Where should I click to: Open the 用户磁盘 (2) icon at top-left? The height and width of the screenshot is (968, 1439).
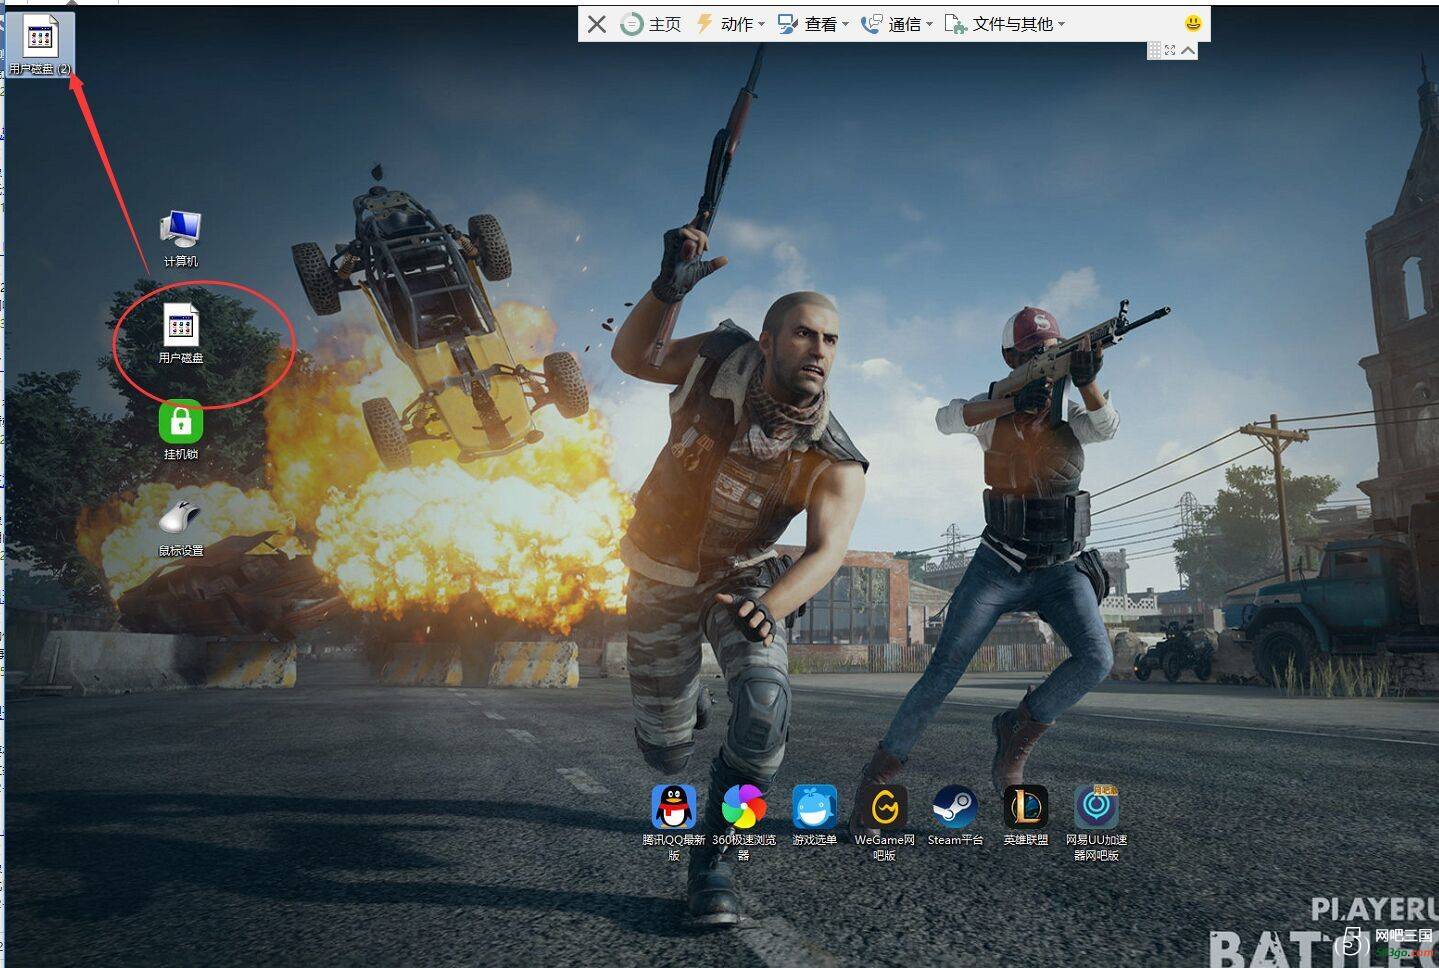tap(40, 45)
